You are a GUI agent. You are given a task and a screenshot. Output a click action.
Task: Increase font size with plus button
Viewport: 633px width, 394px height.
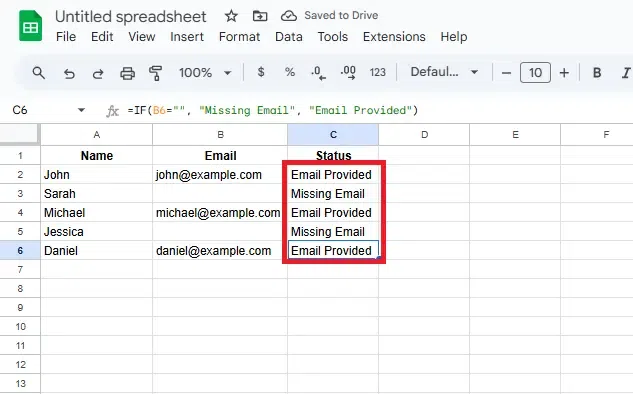coord(564,73)
